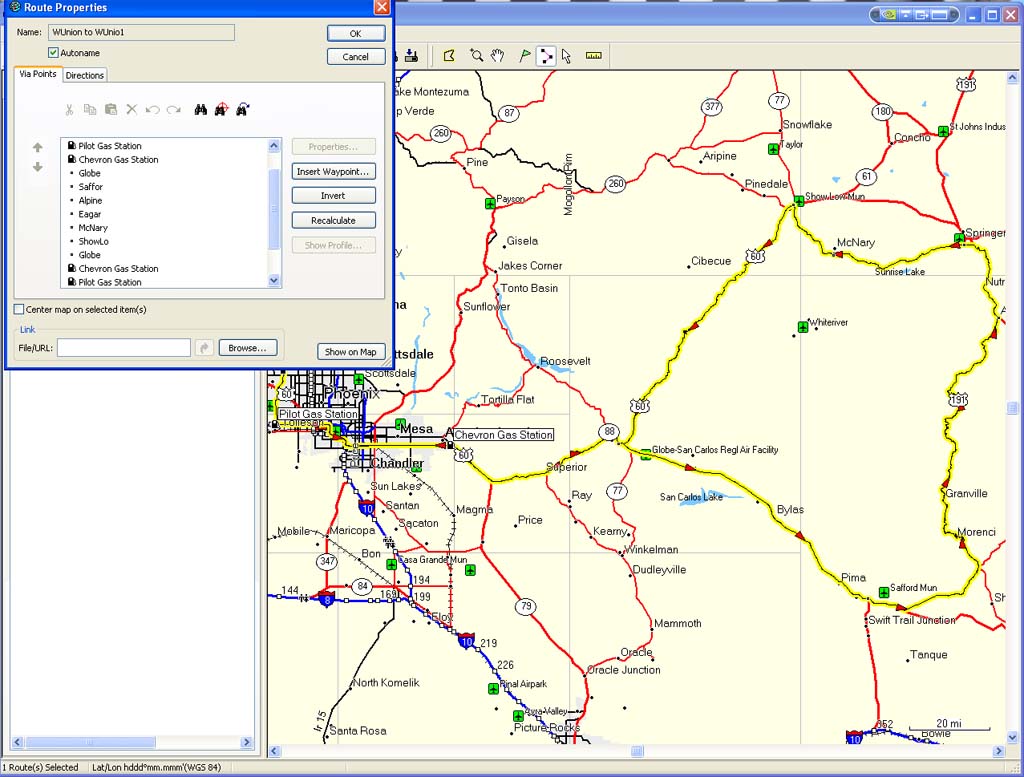Click the Redo arrow icon in Via Points
The image size is (1024, 777).
point(174,110)
